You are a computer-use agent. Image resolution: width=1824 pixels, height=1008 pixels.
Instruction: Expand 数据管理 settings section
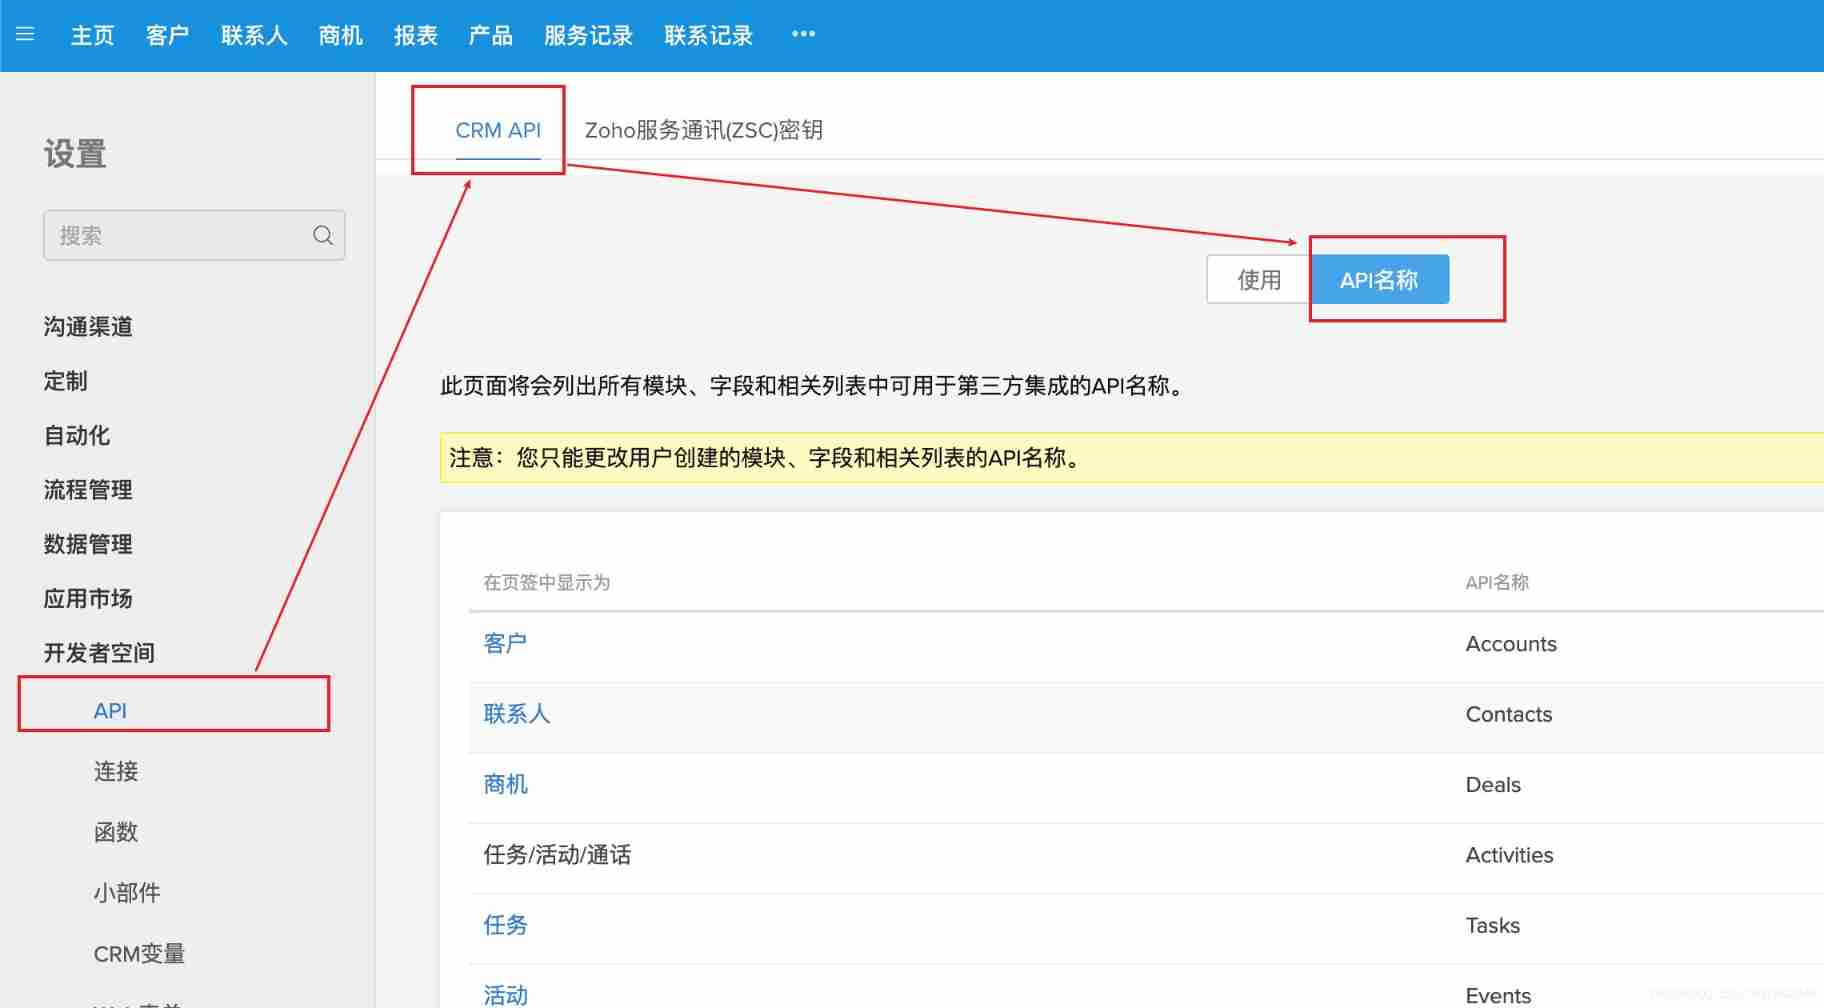(88, 544)
